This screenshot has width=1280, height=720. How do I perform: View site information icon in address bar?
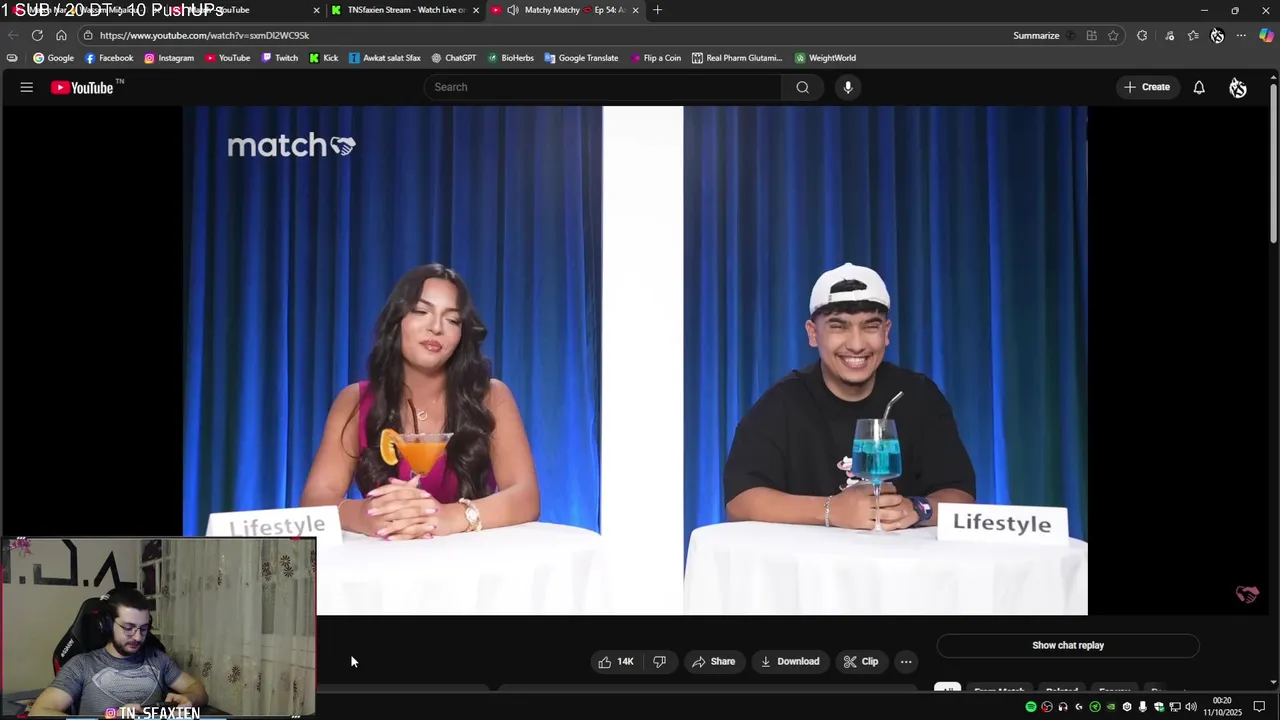pos(88,35)
